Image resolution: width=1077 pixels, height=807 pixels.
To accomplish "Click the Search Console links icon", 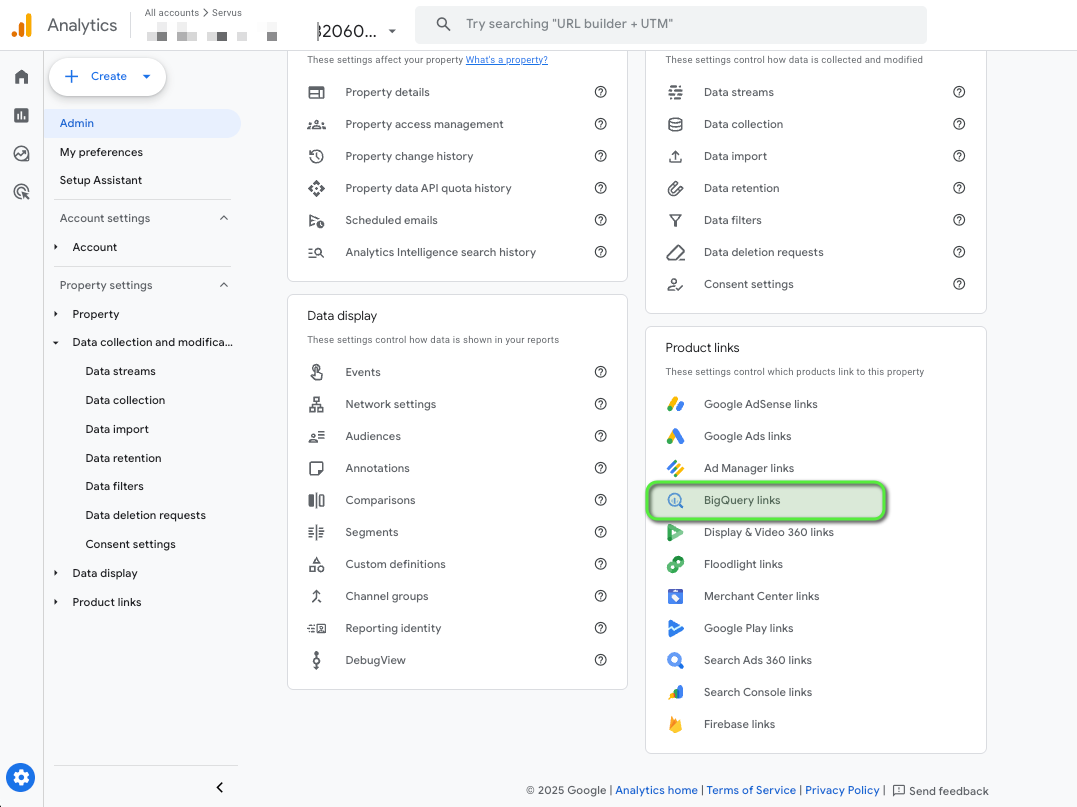I will 675,692.
